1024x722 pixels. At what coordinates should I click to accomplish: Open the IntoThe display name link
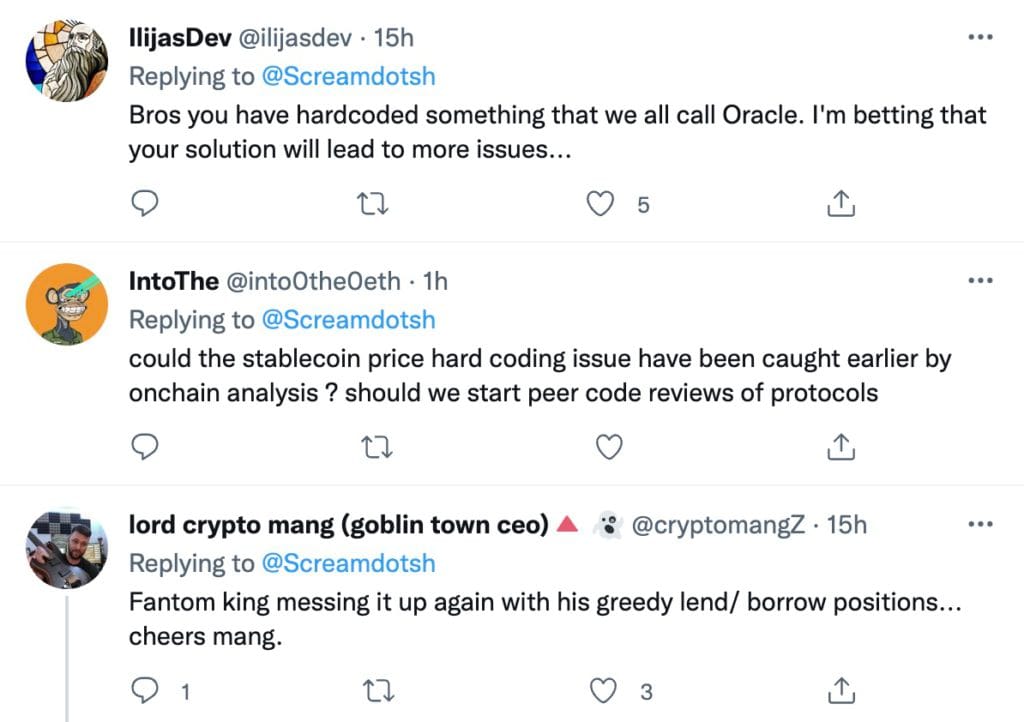click(173, 281)
